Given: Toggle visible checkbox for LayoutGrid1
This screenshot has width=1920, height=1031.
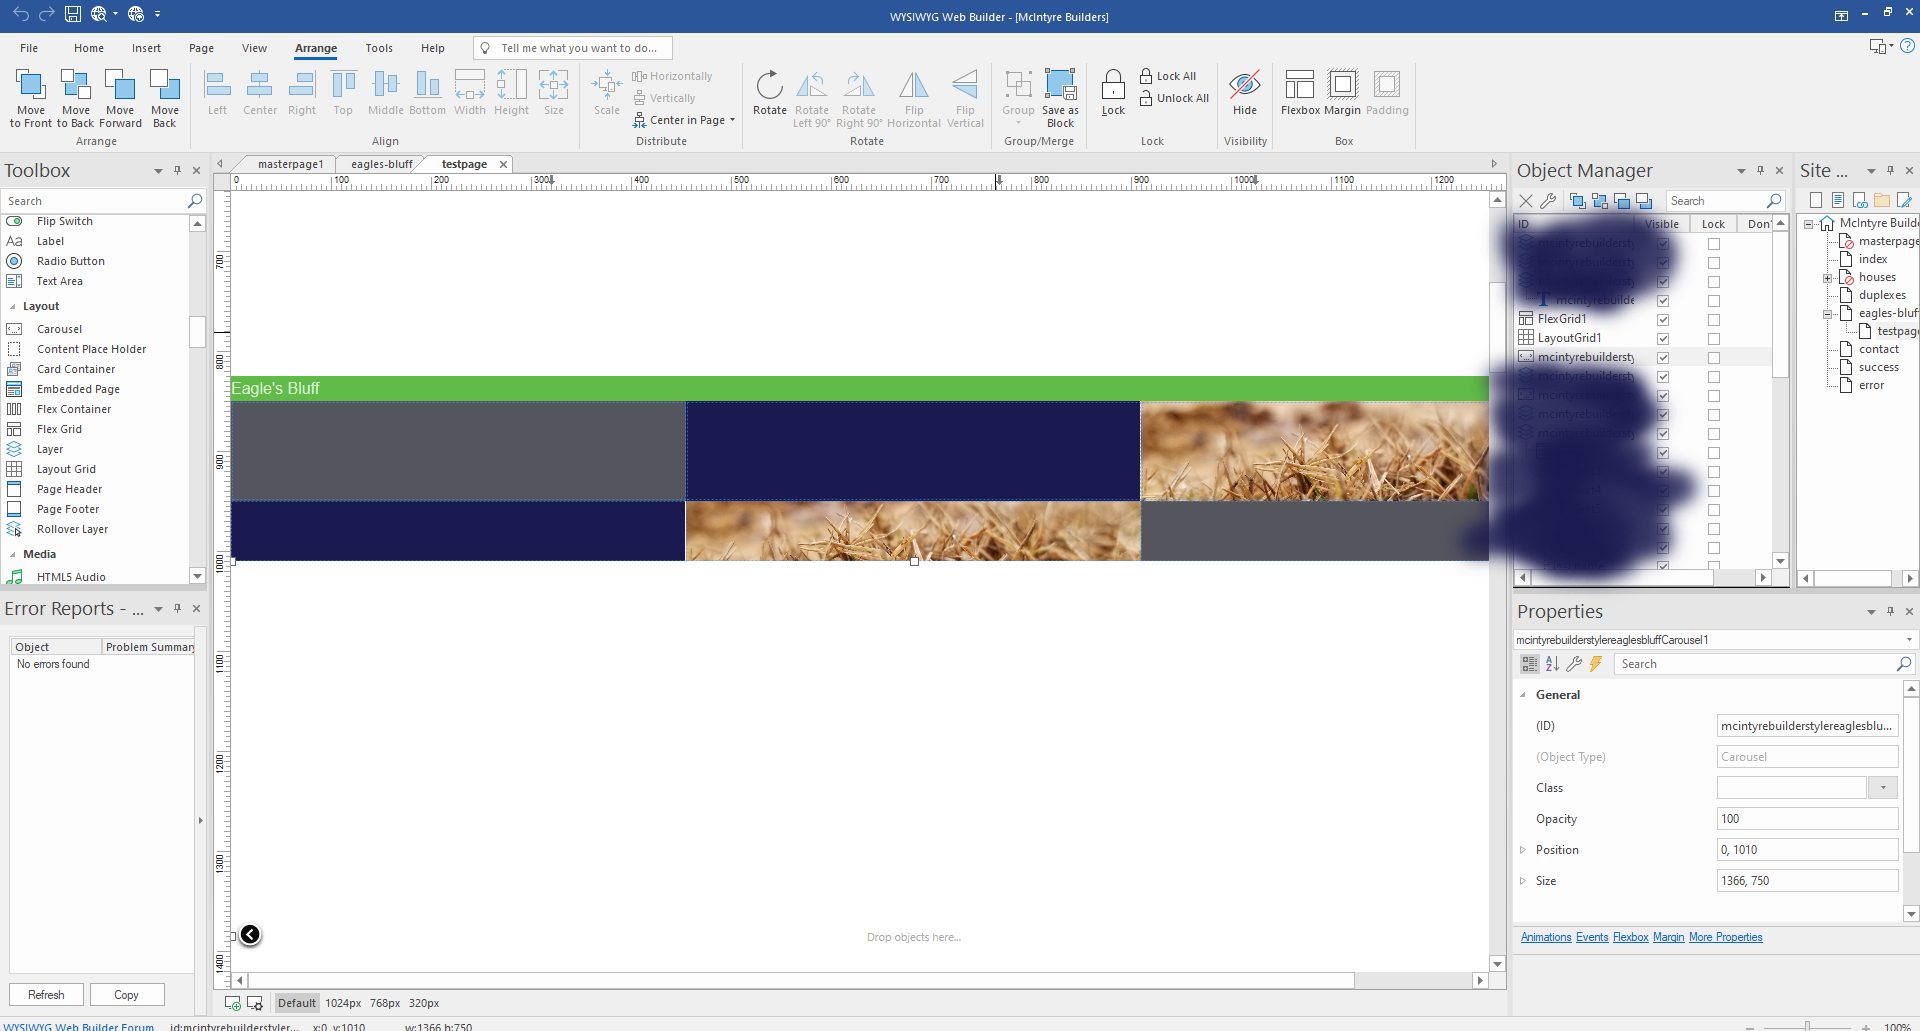Looking at the screenshot, I should pyautogui.click(x=1663, y=339).
